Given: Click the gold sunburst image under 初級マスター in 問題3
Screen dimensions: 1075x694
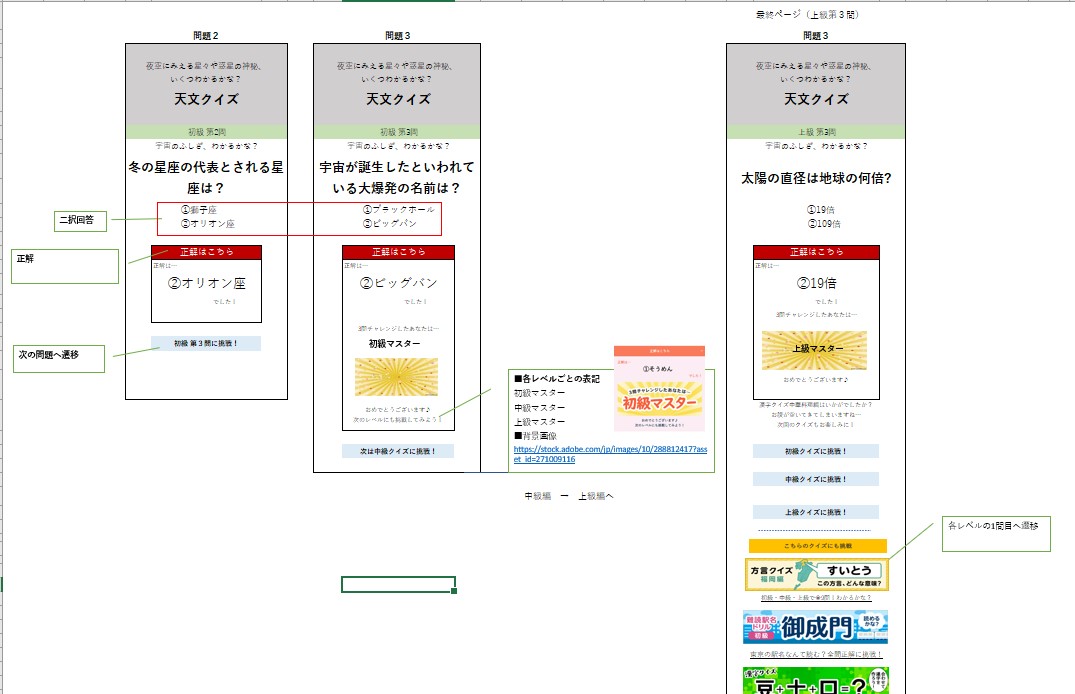Looking at the screenshot, I should point(397,377).
